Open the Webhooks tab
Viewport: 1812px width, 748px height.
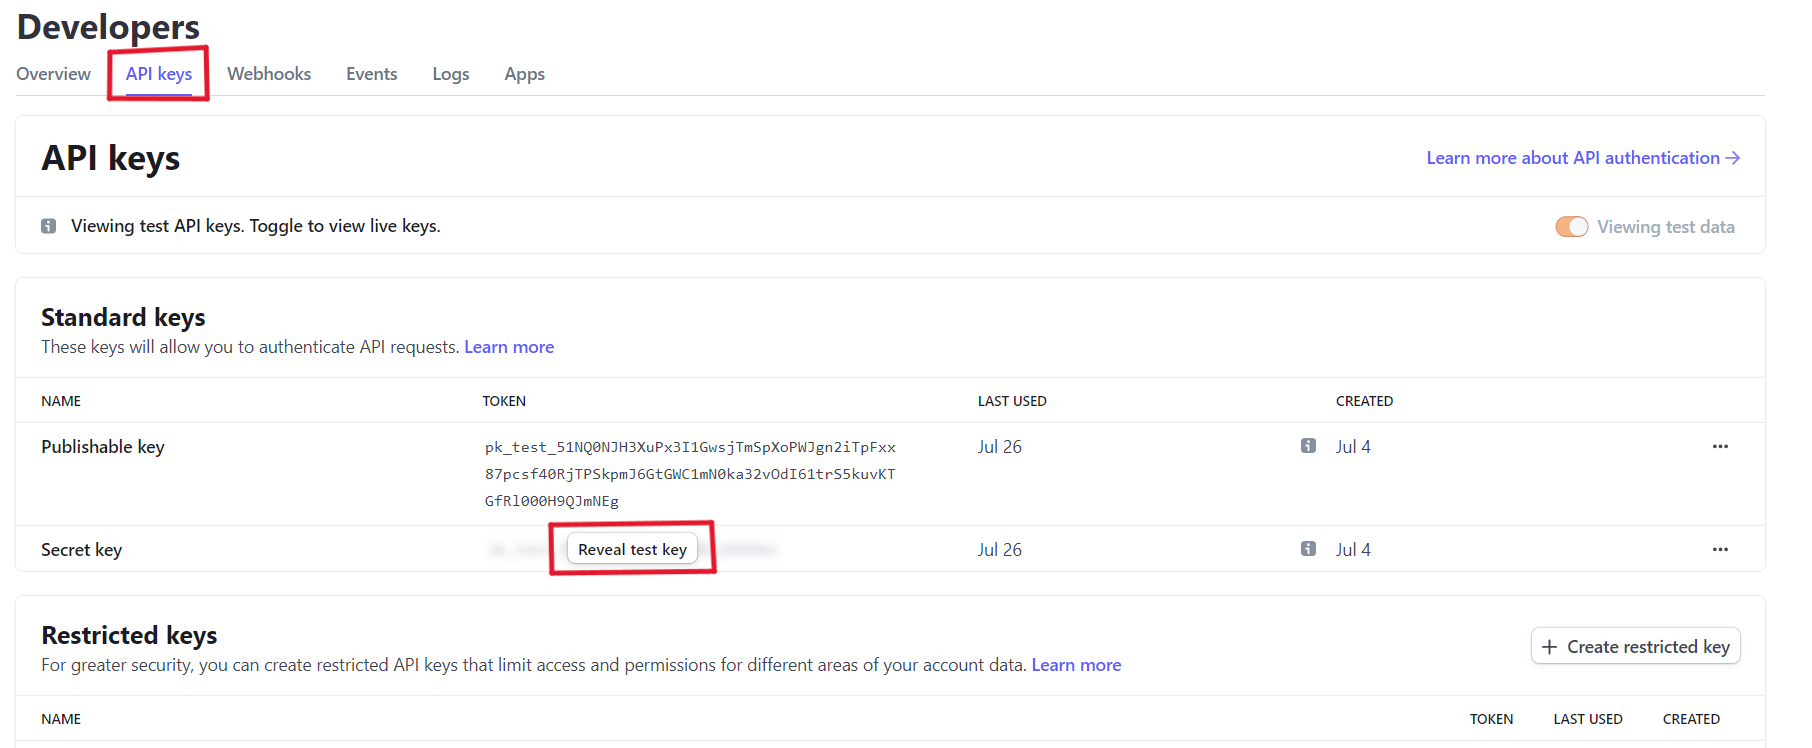click(x=269, y=74)
